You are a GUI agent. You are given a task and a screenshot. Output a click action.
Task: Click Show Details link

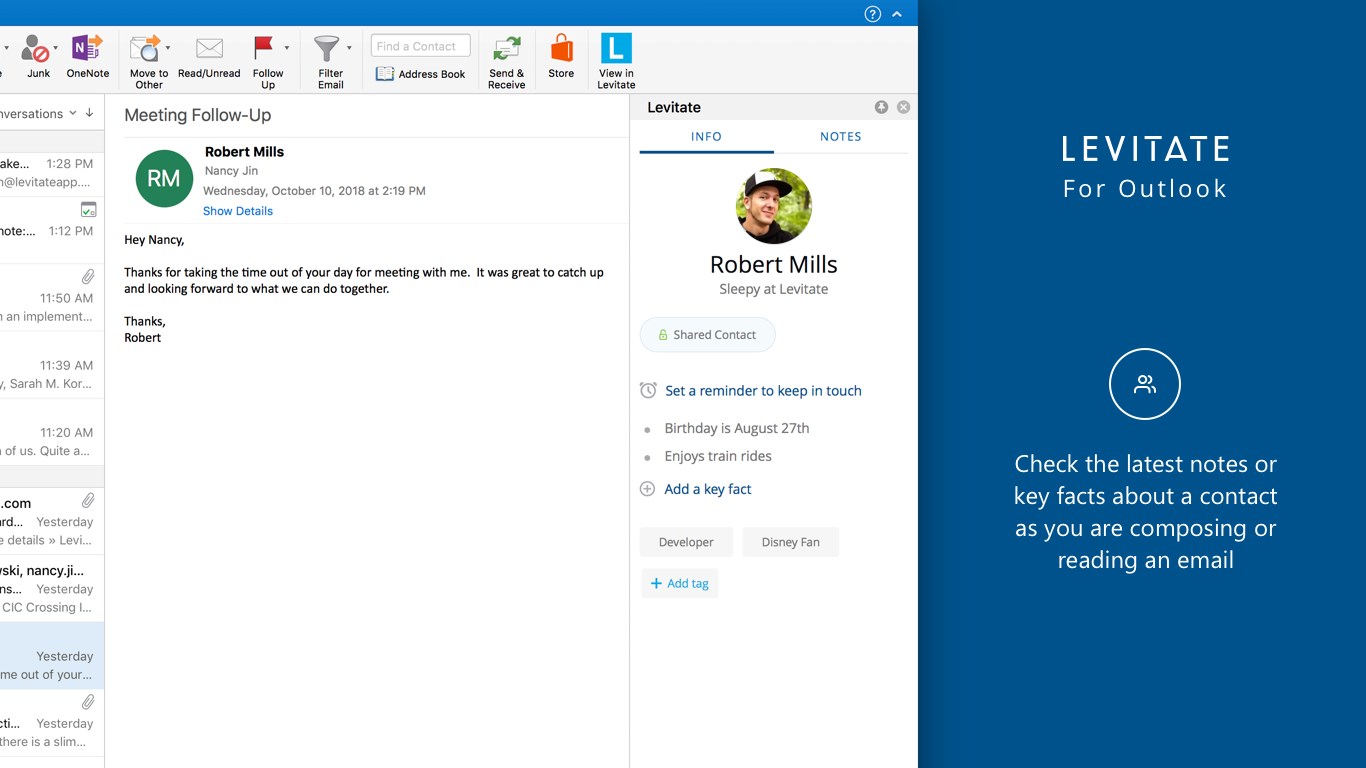tap(238, 211)
